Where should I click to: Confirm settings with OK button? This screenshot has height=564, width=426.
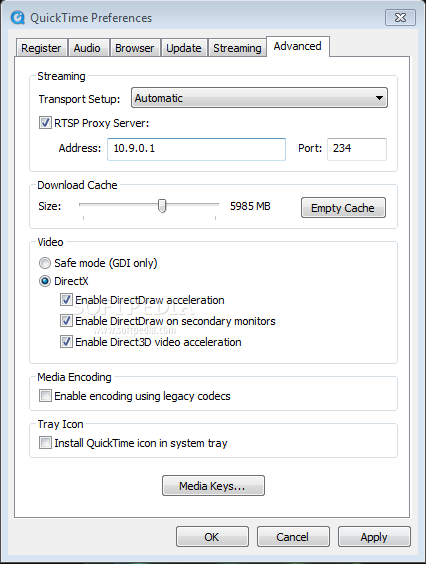(x=212, y=537)
